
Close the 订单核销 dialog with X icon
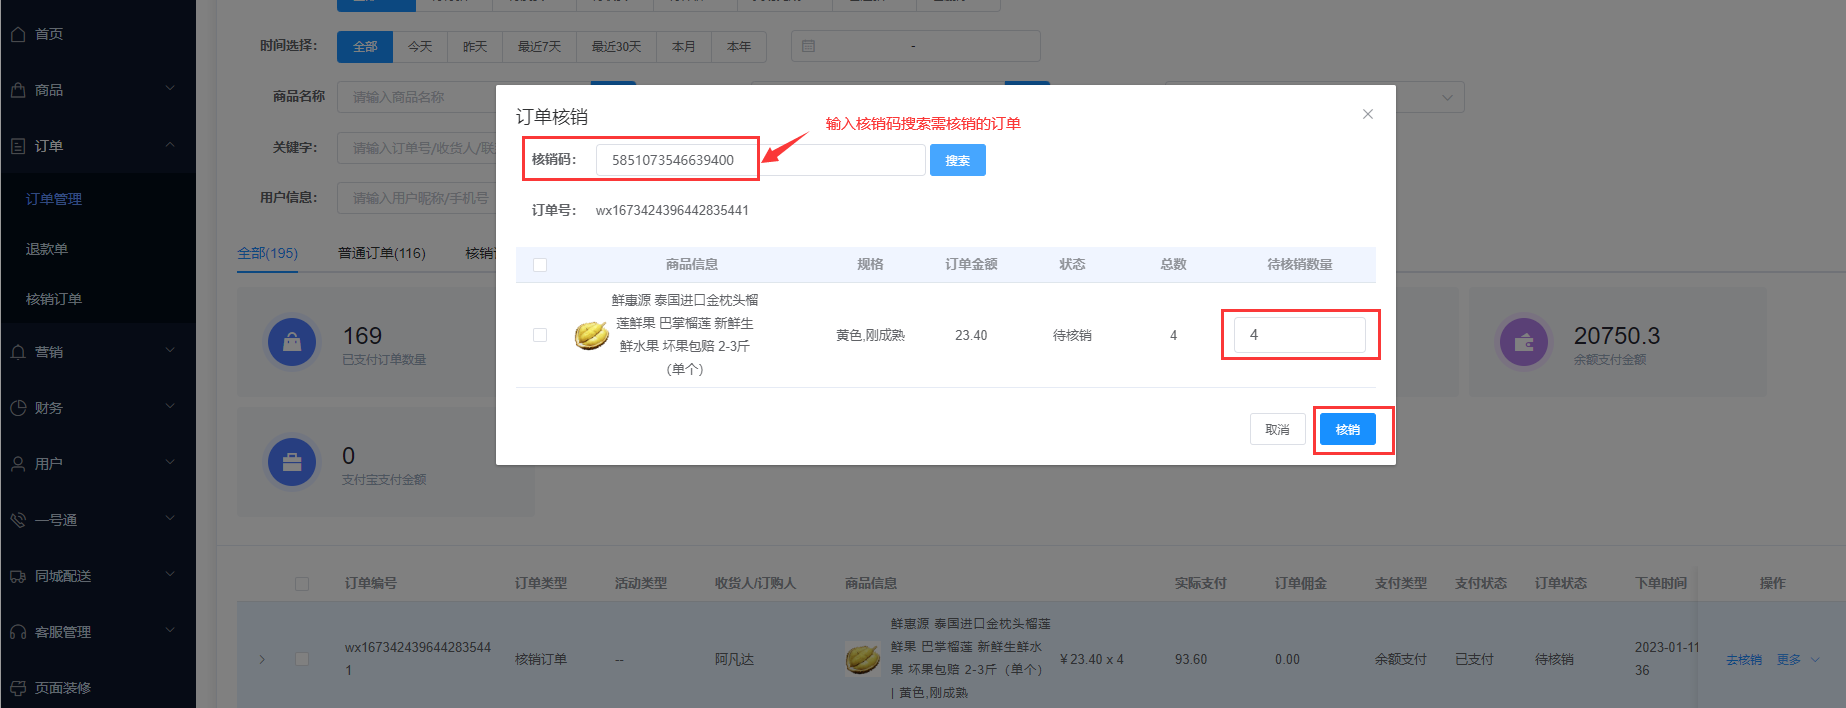click(1367, 114)
